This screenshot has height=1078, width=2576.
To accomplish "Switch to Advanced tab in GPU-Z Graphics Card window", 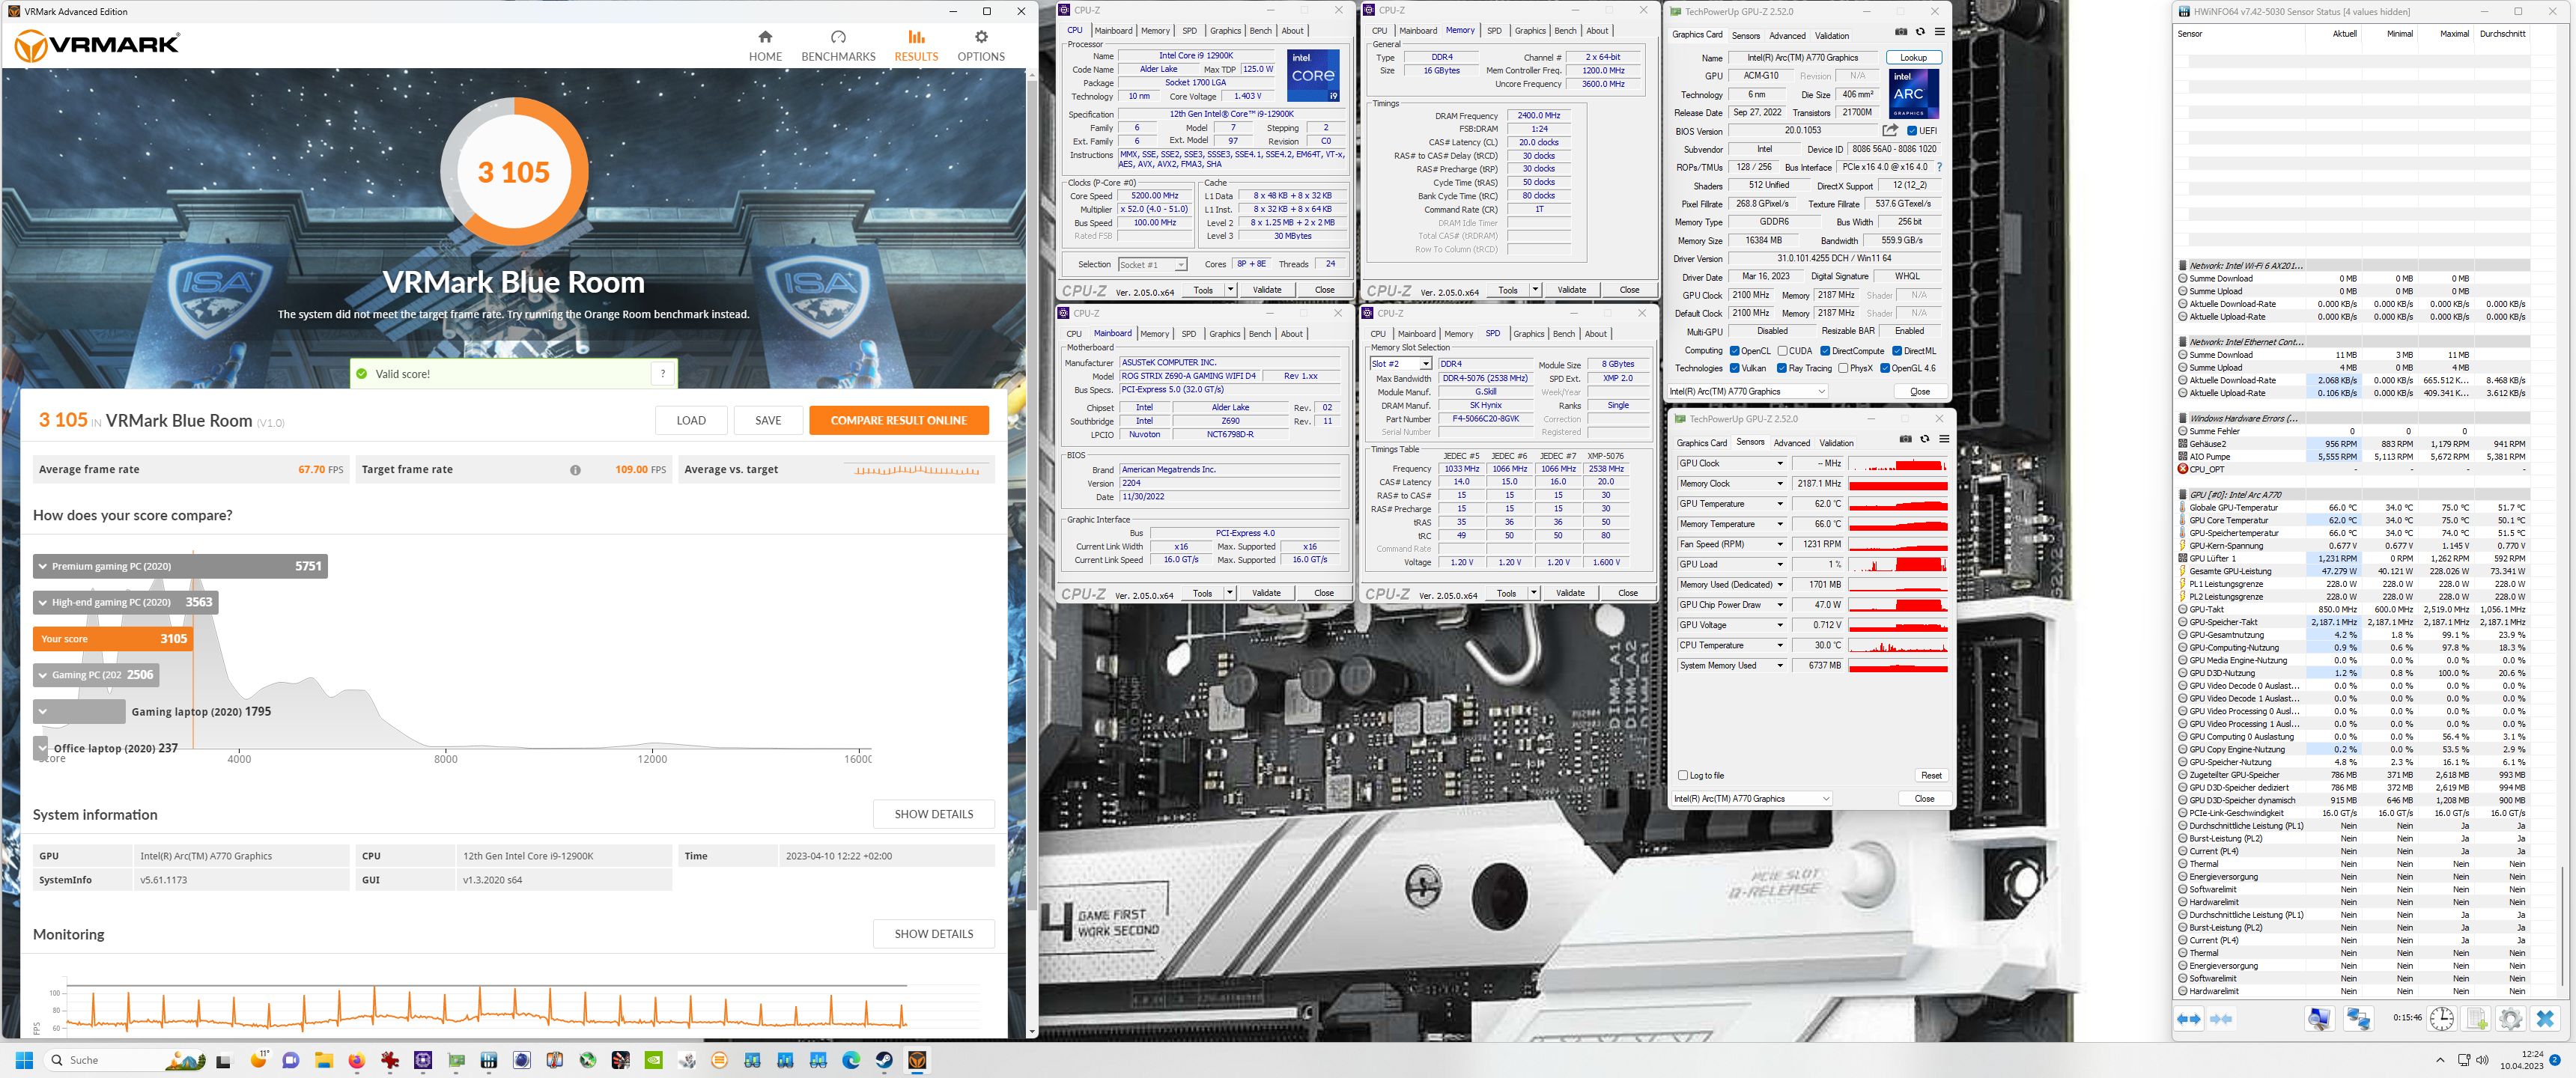I will coord(1788,35).
